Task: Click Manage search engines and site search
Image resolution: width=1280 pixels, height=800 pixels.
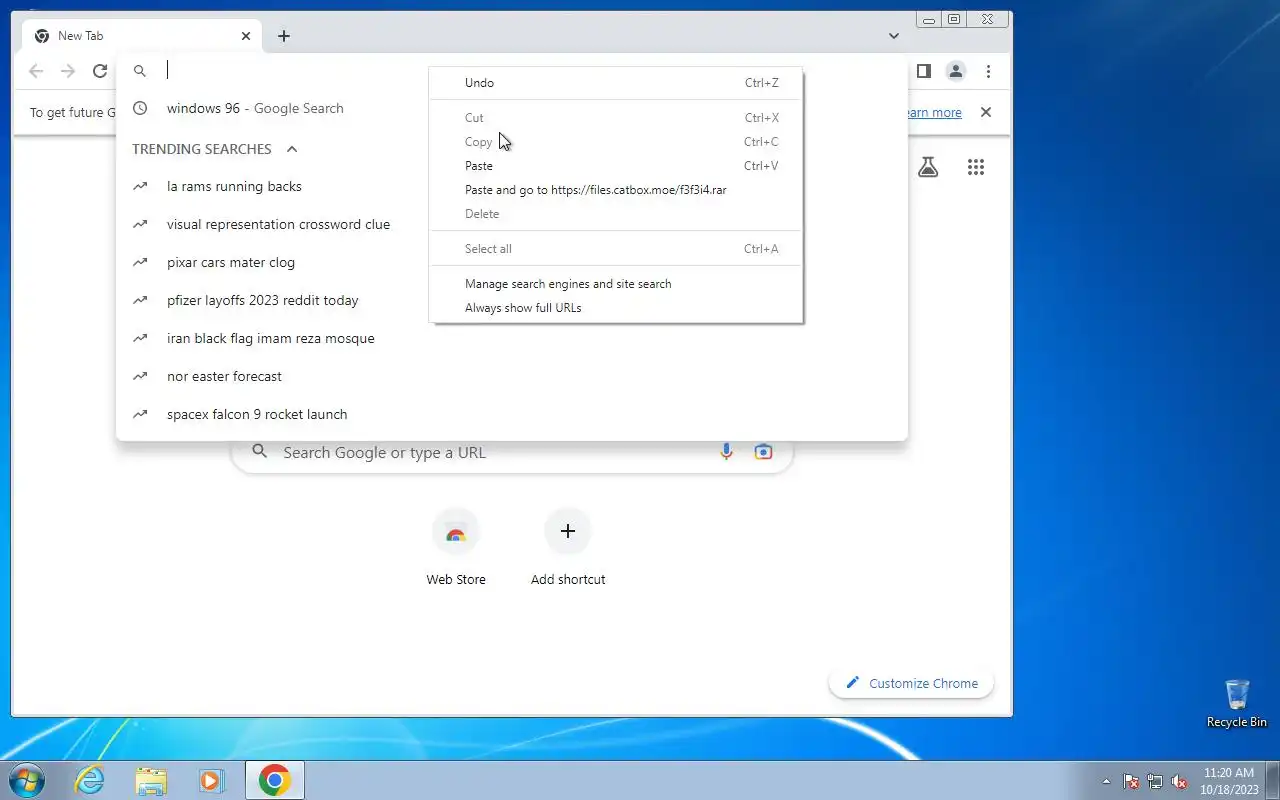Action: (616, 284)
